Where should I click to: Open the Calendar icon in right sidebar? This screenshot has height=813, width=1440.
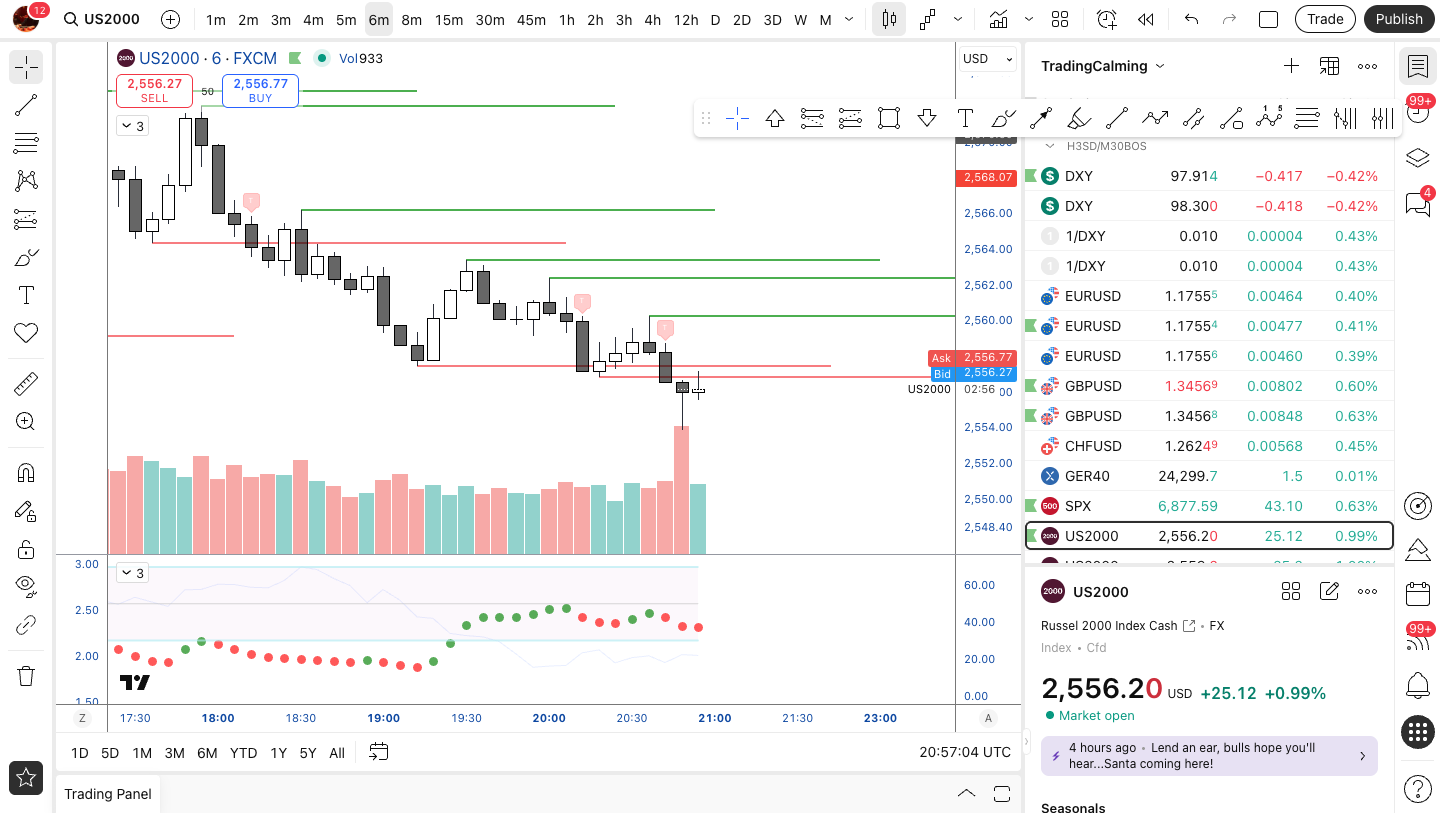(x=1417, y=594)
